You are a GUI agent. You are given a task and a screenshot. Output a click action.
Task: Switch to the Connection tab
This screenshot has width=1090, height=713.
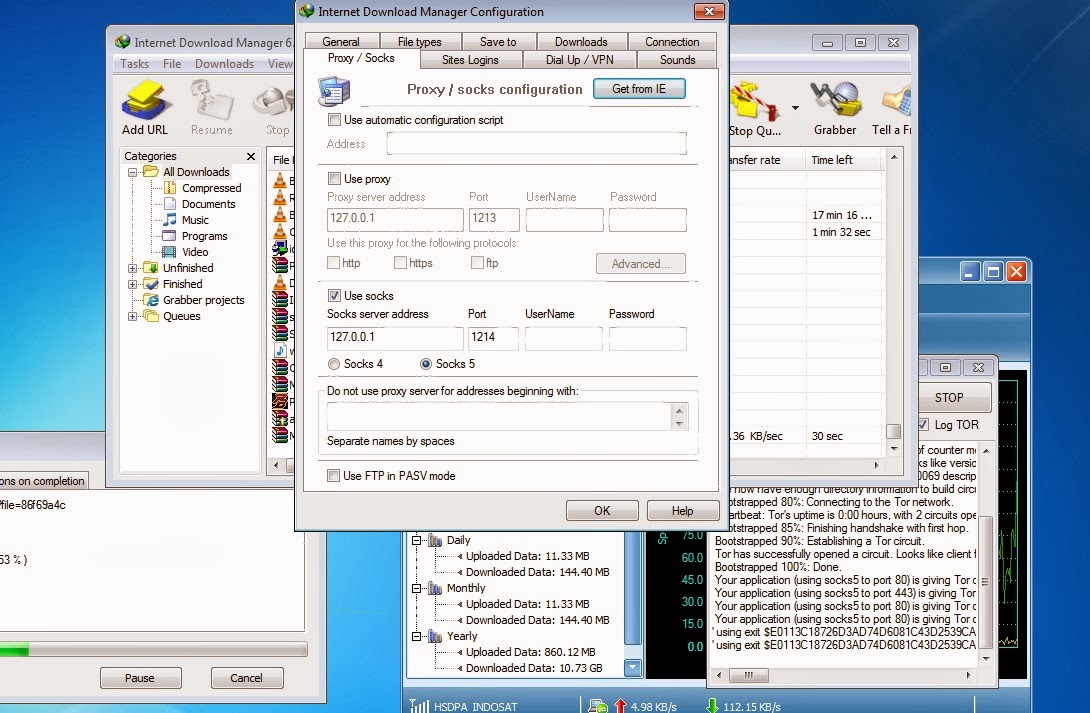point(672,42)
